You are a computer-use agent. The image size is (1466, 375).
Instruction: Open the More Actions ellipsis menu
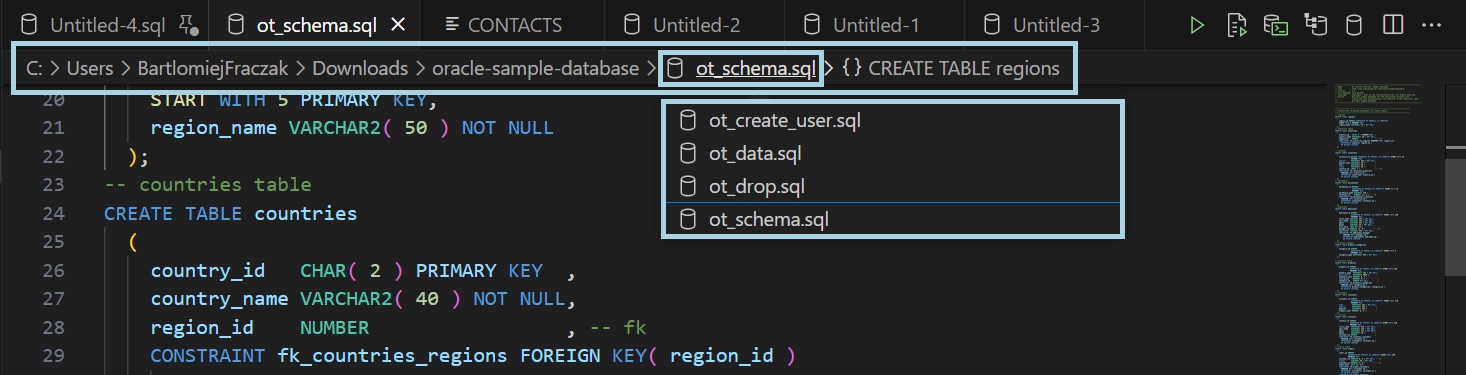(1431, 25)
